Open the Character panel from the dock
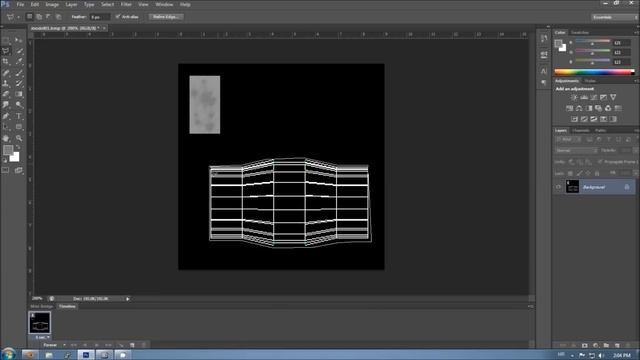This screenshot has width=640, height=360. pyautogui.click(x=544, y=71)
